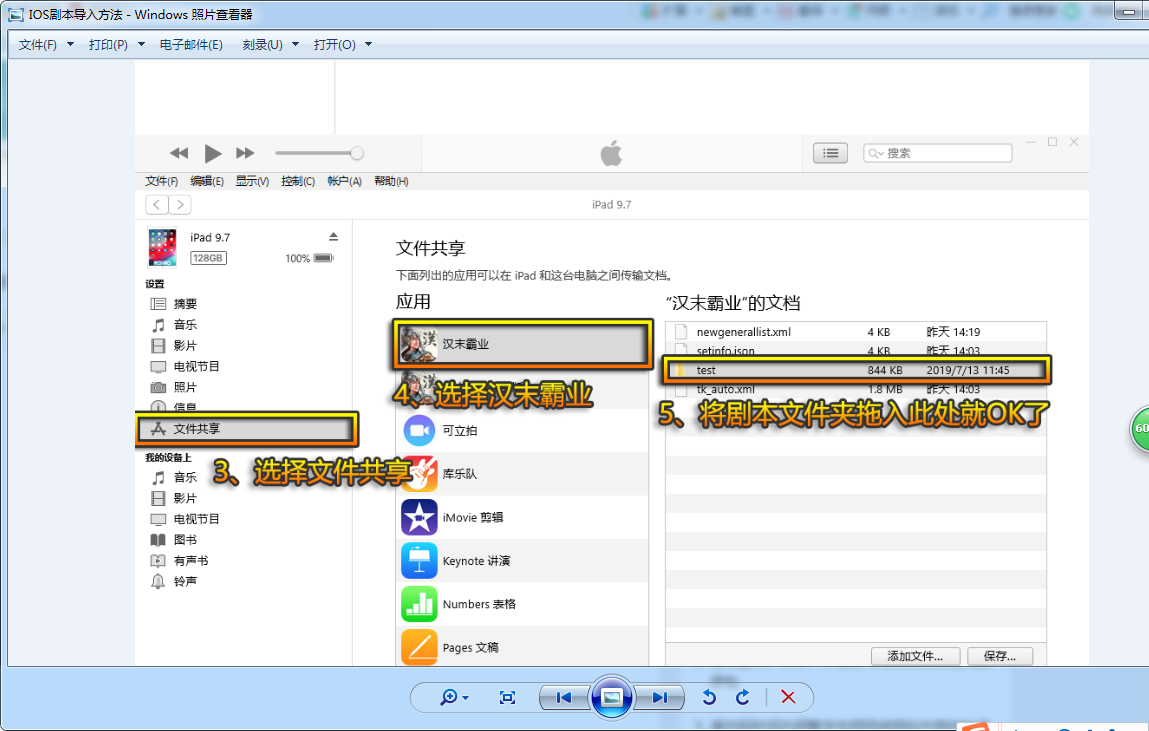
Task: Click the 添加文件... button
Action: 915,656
